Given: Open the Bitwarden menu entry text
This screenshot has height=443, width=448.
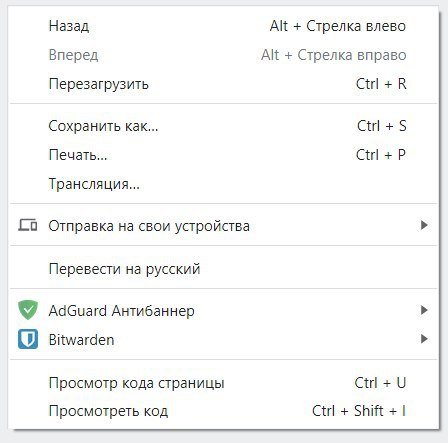Looking at the screenshot, I should pyautogui.click(x=81, y=340).
